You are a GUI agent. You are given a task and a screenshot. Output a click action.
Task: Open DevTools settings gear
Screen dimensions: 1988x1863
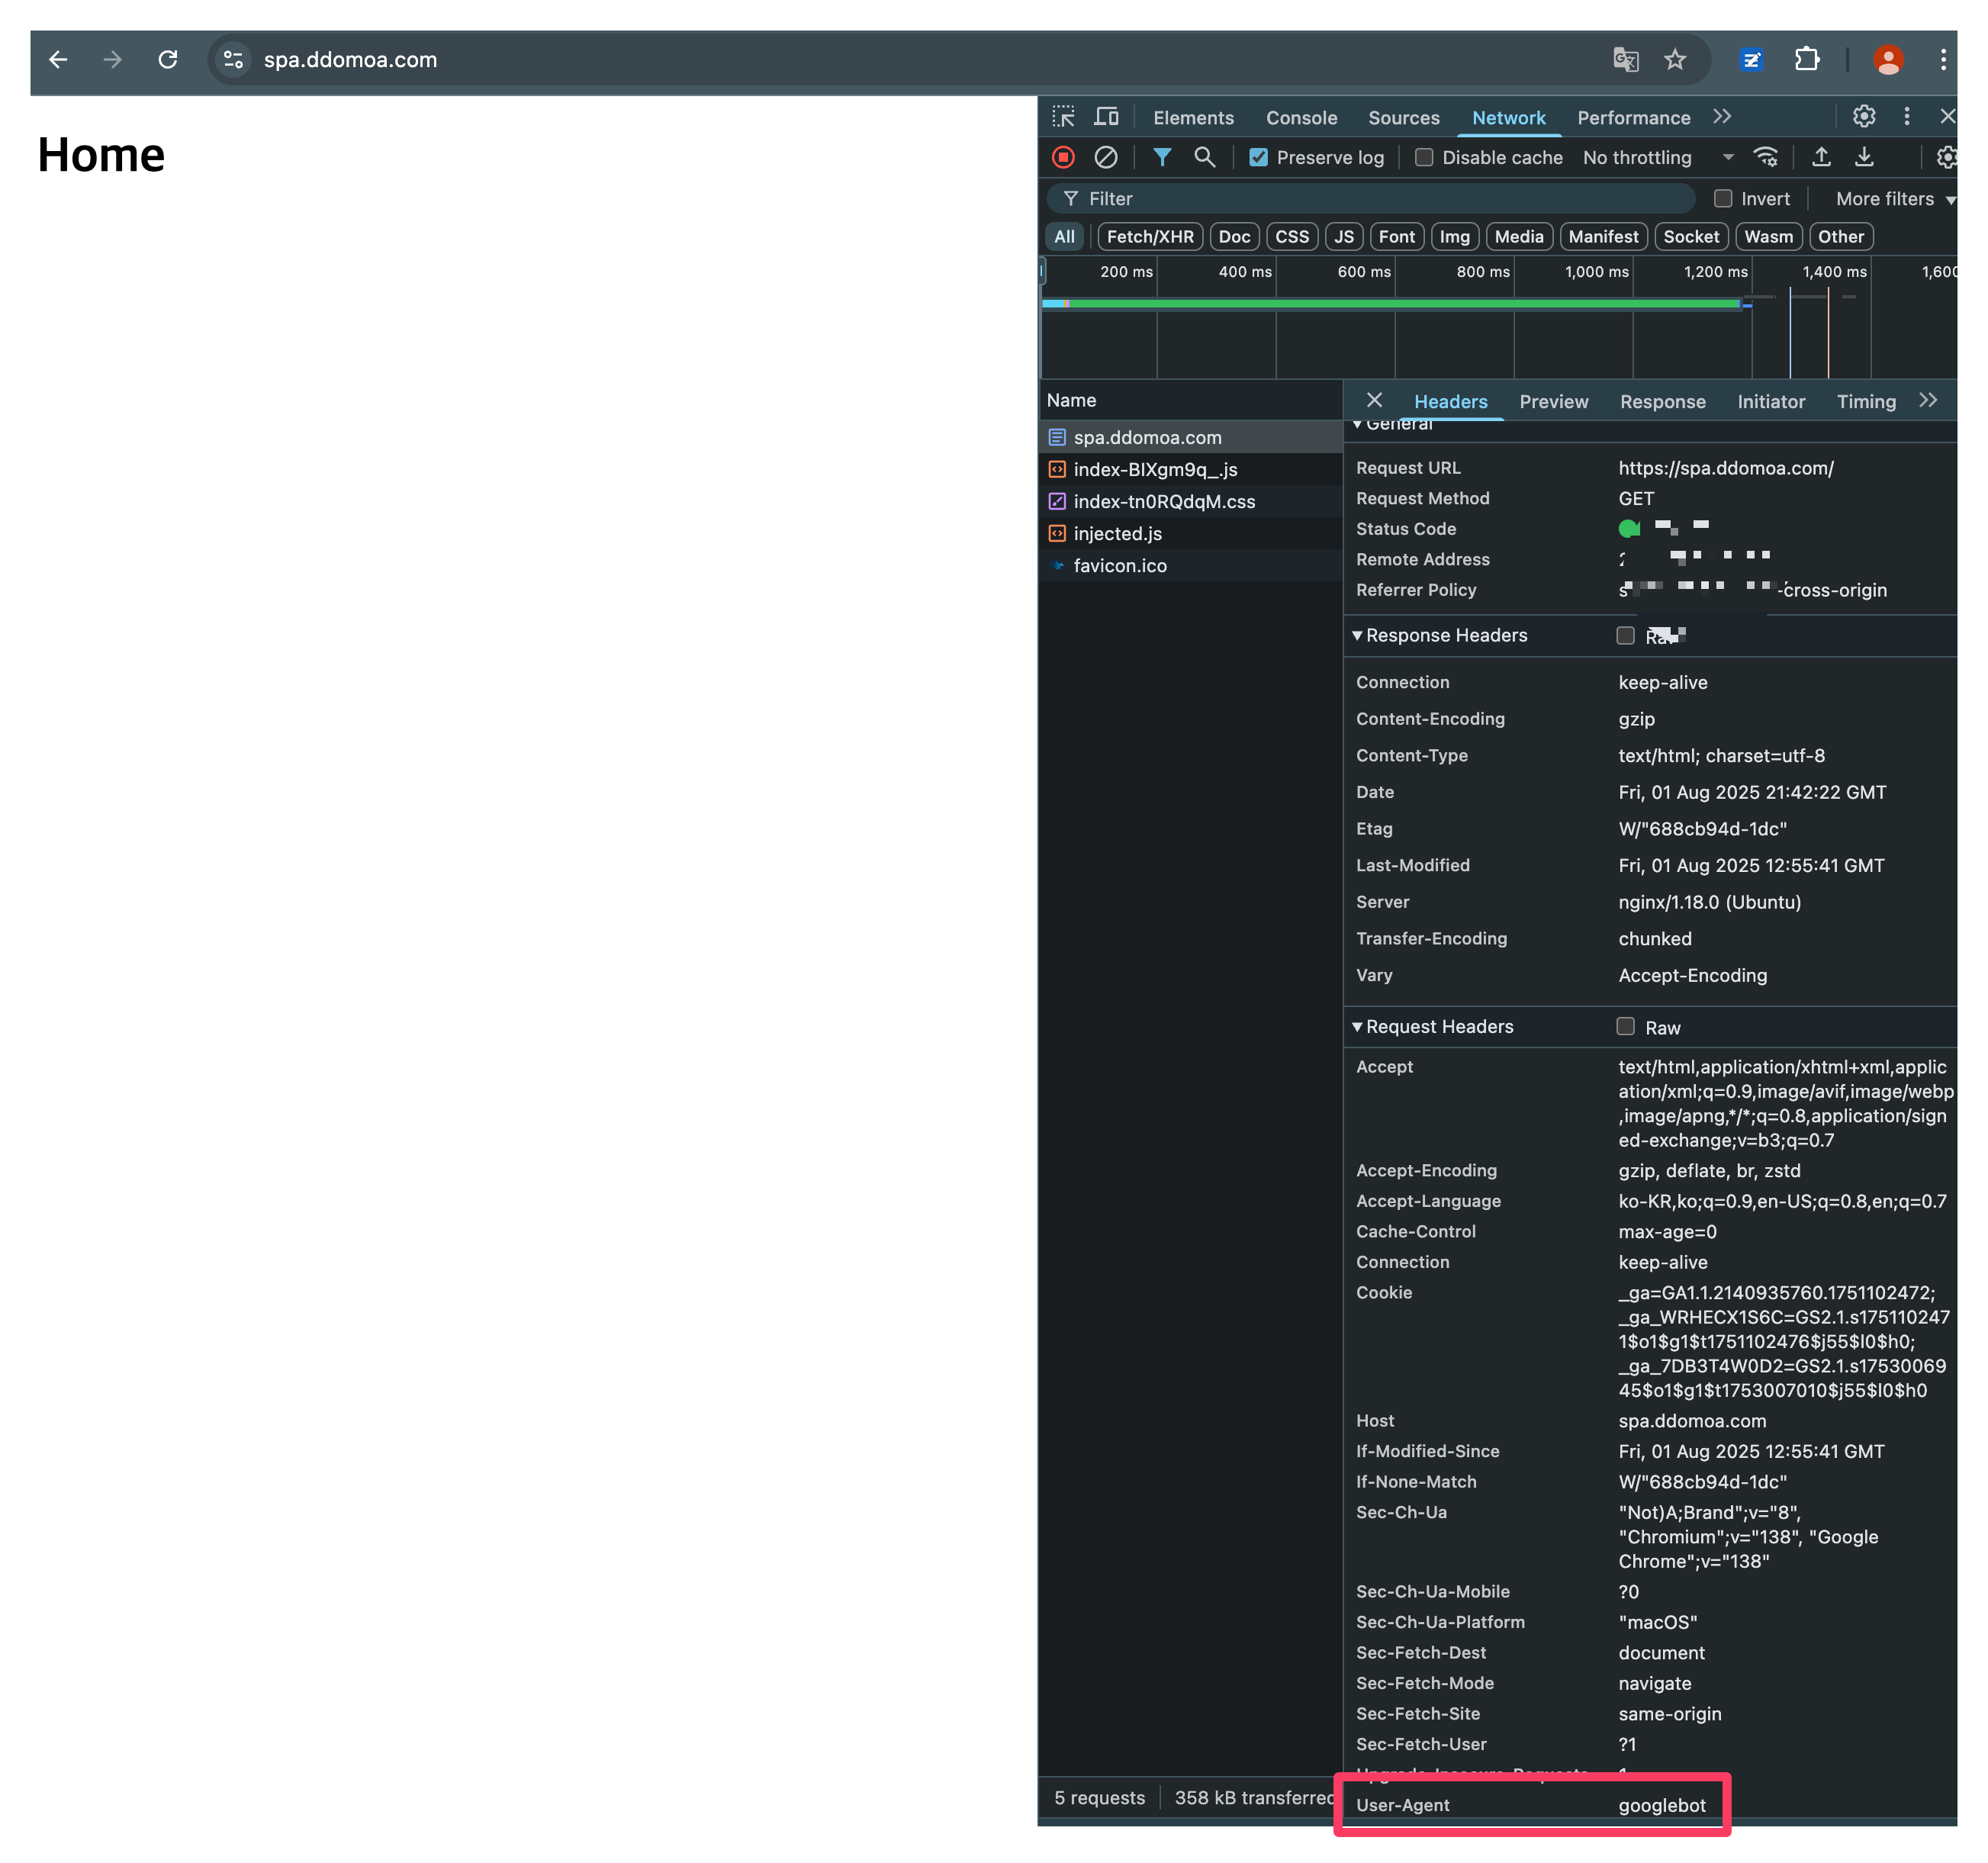coord(1863,117)
